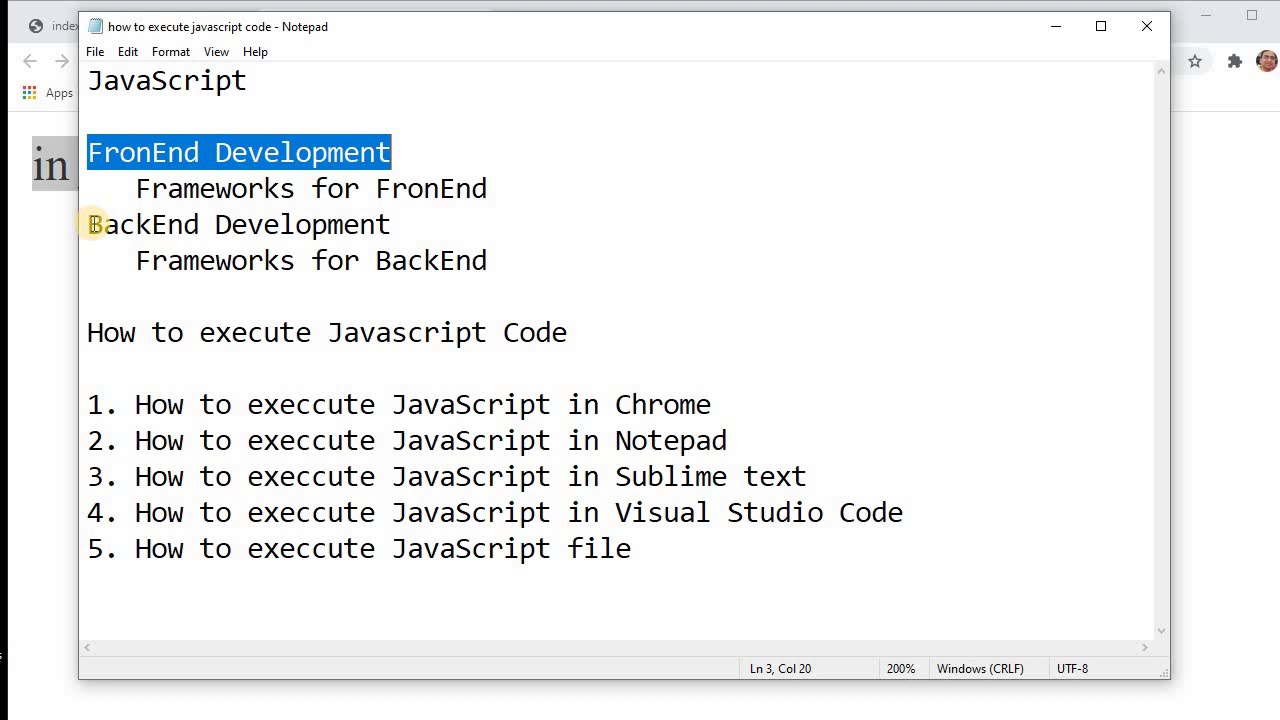
Task: Click the UTF-8 encoding indicator
Action: 1072,668
